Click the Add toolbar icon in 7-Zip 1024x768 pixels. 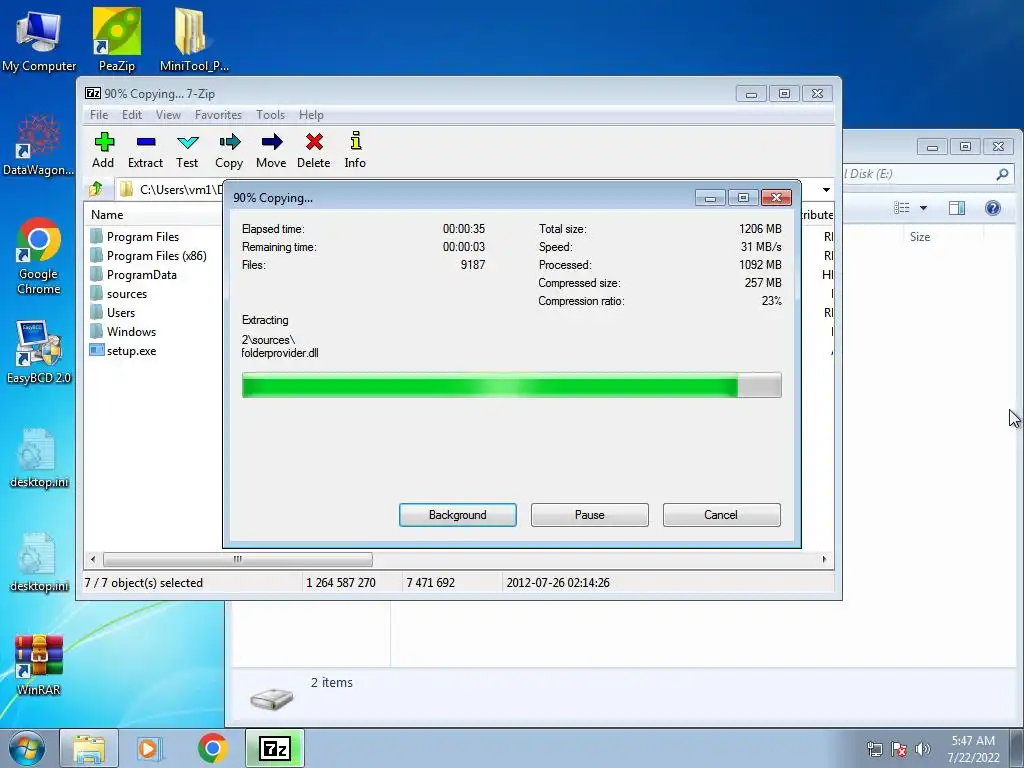(103, 150)
